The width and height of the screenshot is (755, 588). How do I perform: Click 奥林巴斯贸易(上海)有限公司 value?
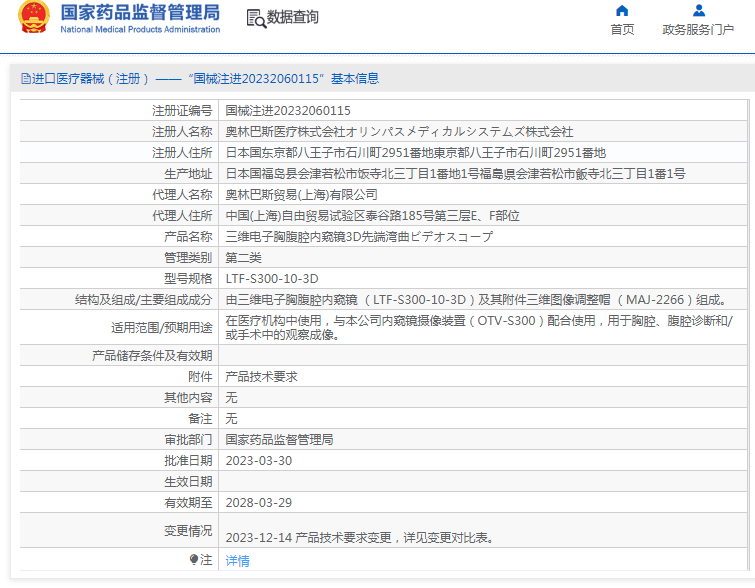[x=301, y=195]
